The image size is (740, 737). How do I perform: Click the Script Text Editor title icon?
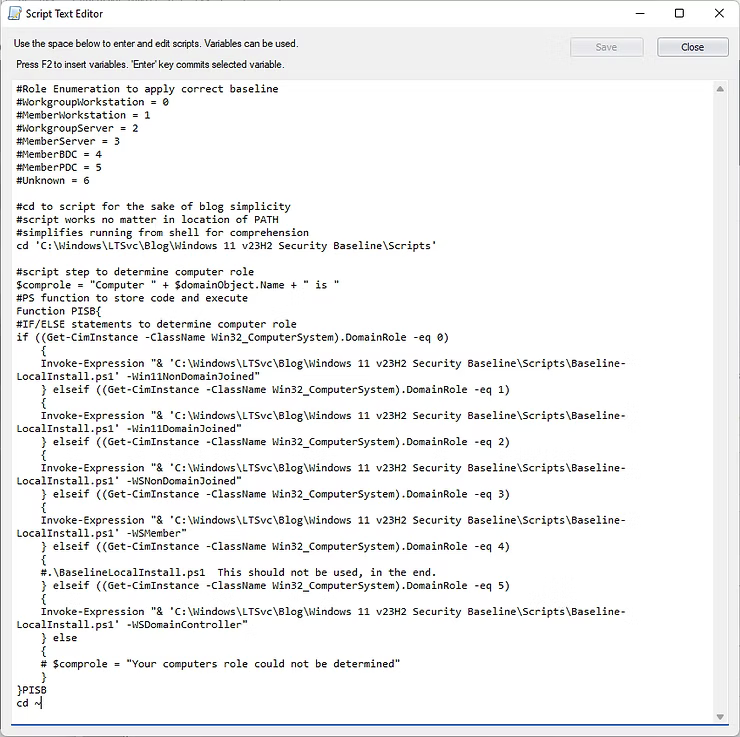point(15,14)
